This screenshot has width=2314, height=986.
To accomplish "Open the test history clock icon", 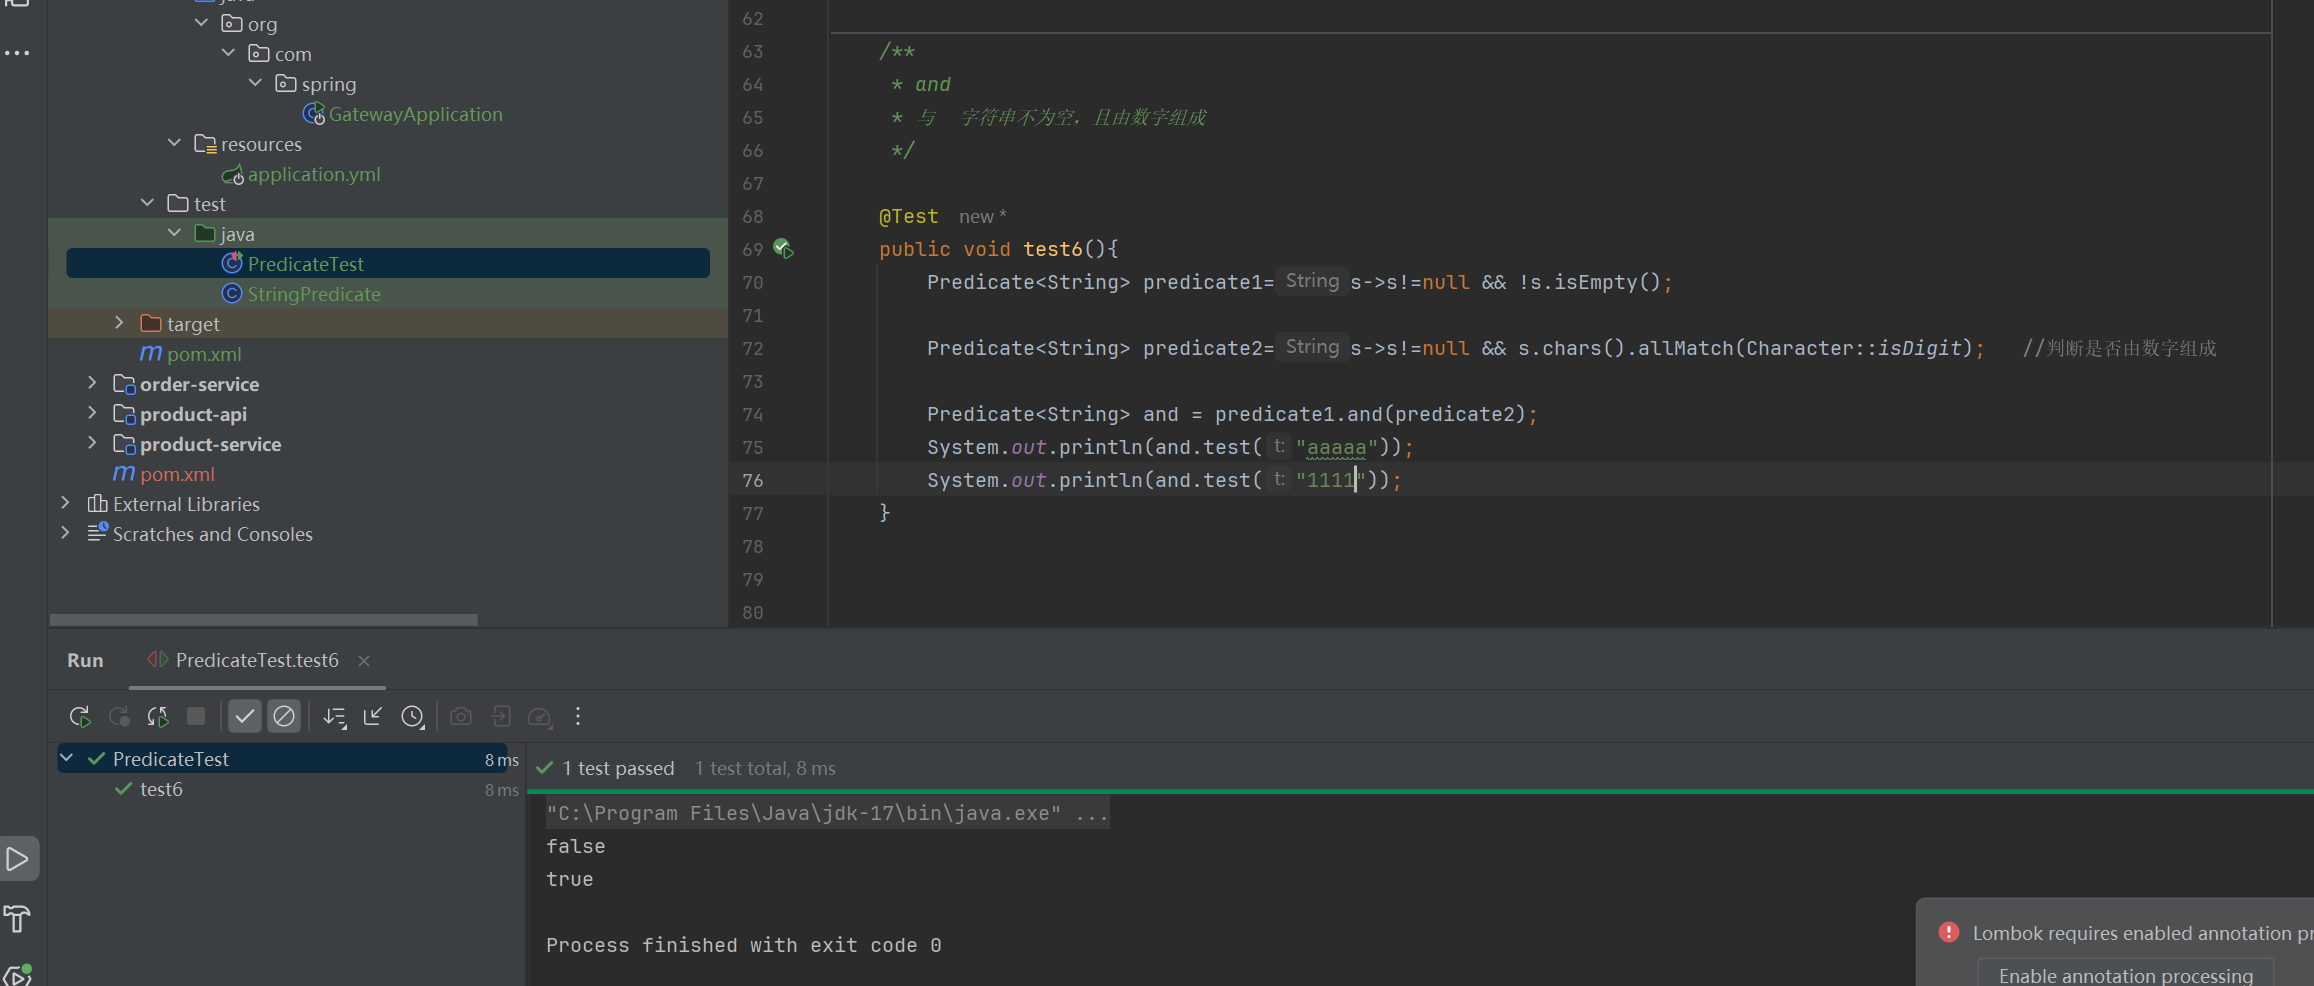I will (x=413, y=716).
